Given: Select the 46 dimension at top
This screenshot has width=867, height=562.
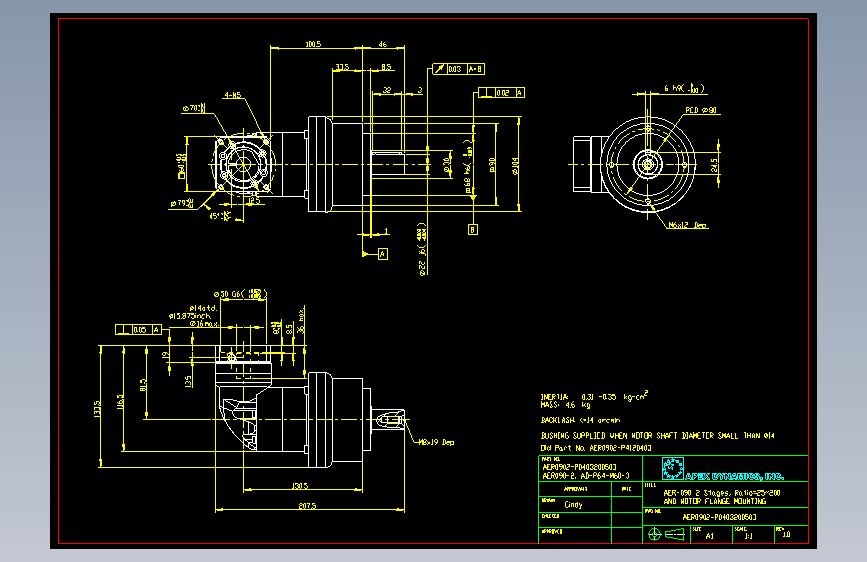Looking at the screenshot, I should [x=383, y=44].
